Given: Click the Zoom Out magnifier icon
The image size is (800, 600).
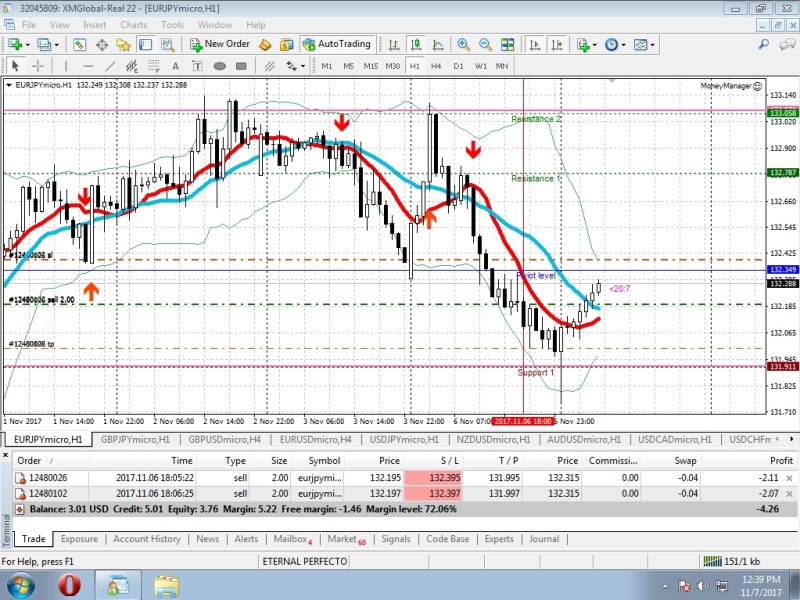Looking at the screenshot, I should 485,44.
